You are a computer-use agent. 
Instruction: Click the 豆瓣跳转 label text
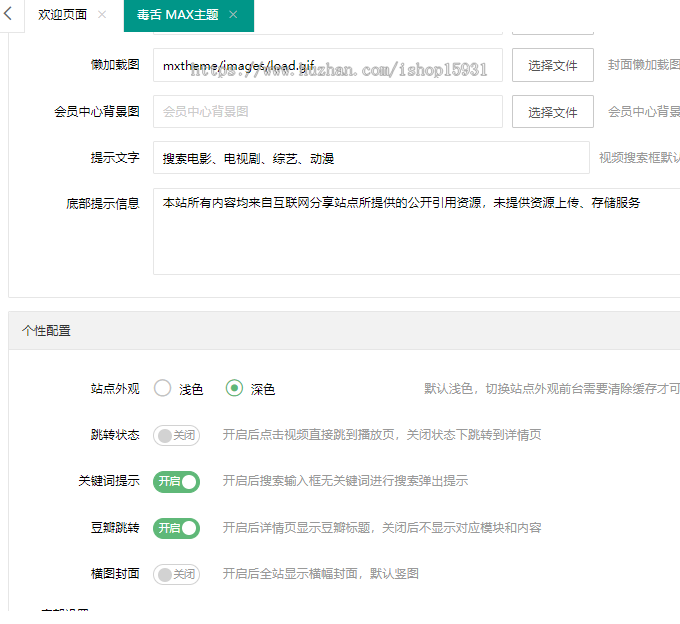(115, 528)
